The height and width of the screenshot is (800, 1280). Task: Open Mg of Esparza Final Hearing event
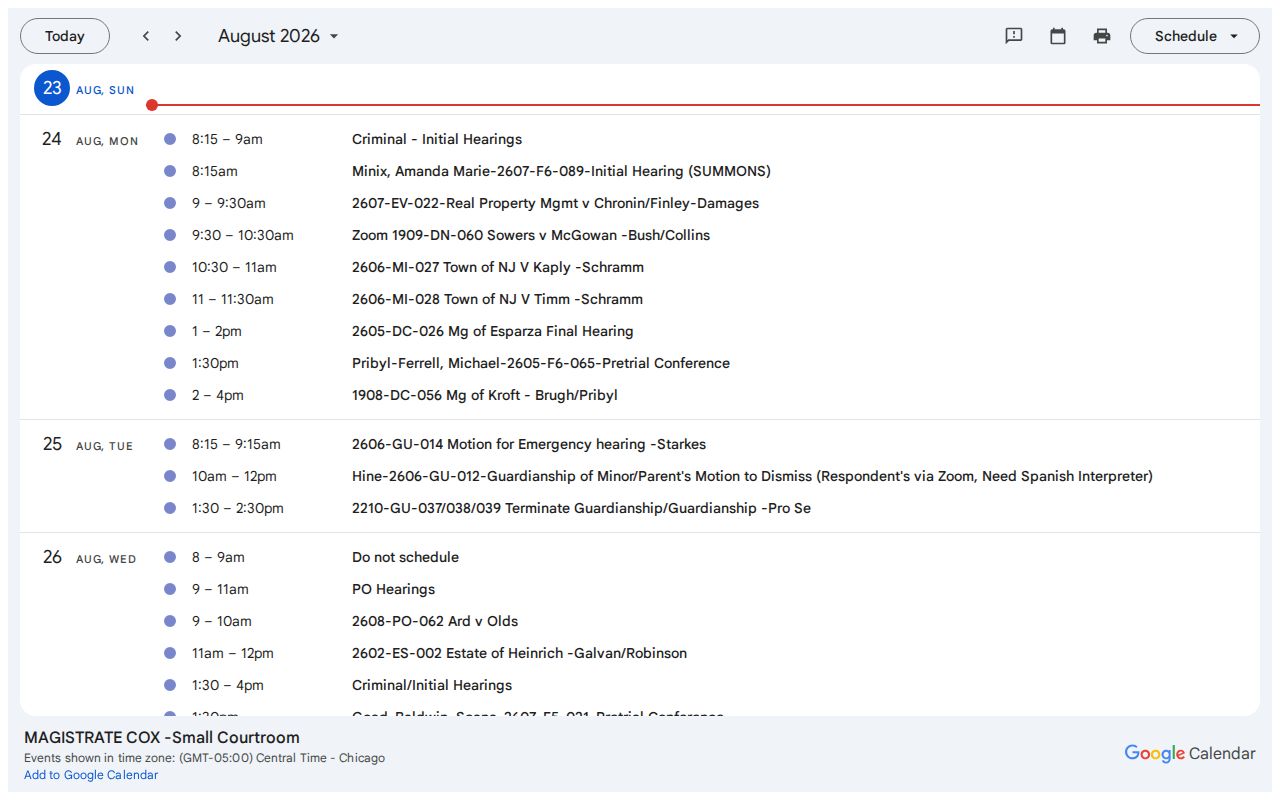(x=493, y=331)
